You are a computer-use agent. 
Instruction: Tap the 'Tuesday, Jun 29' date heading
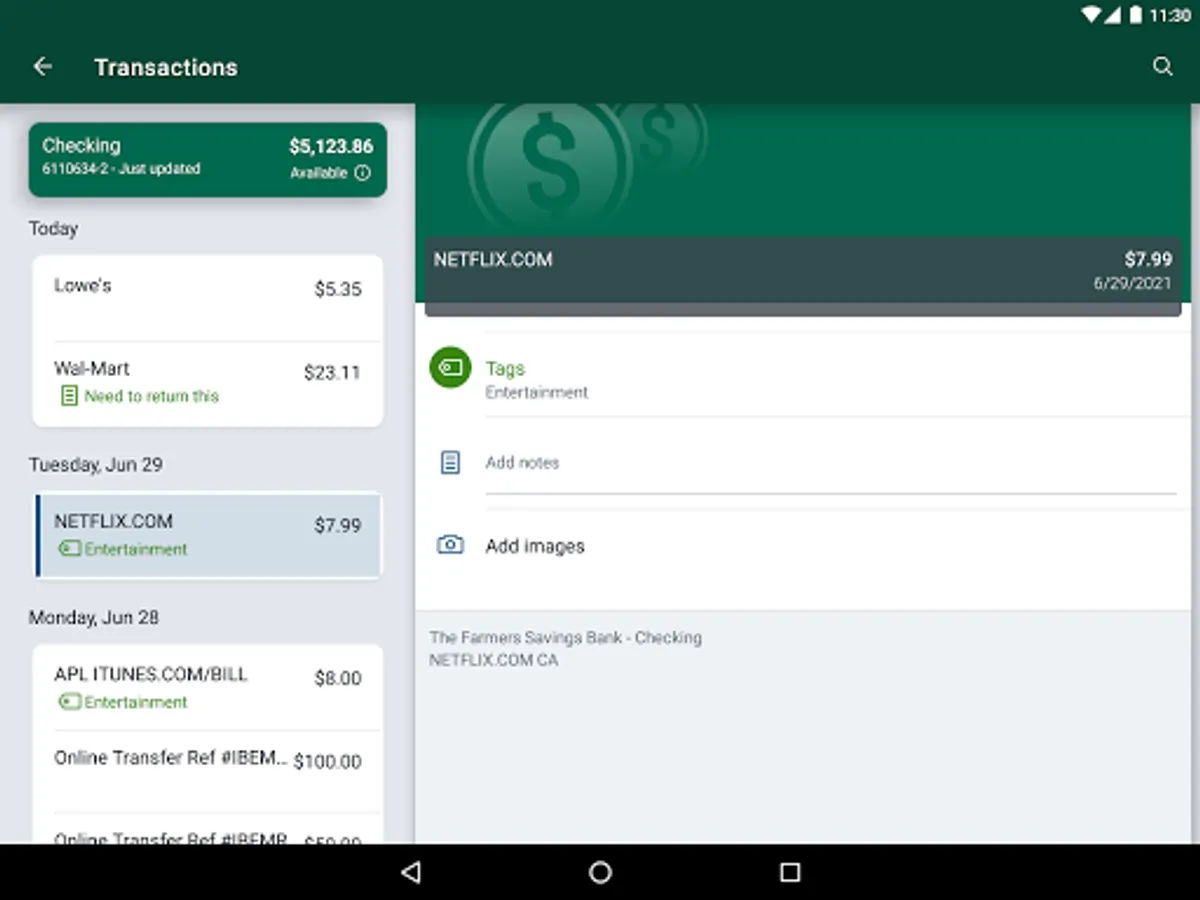pos(95,464)
